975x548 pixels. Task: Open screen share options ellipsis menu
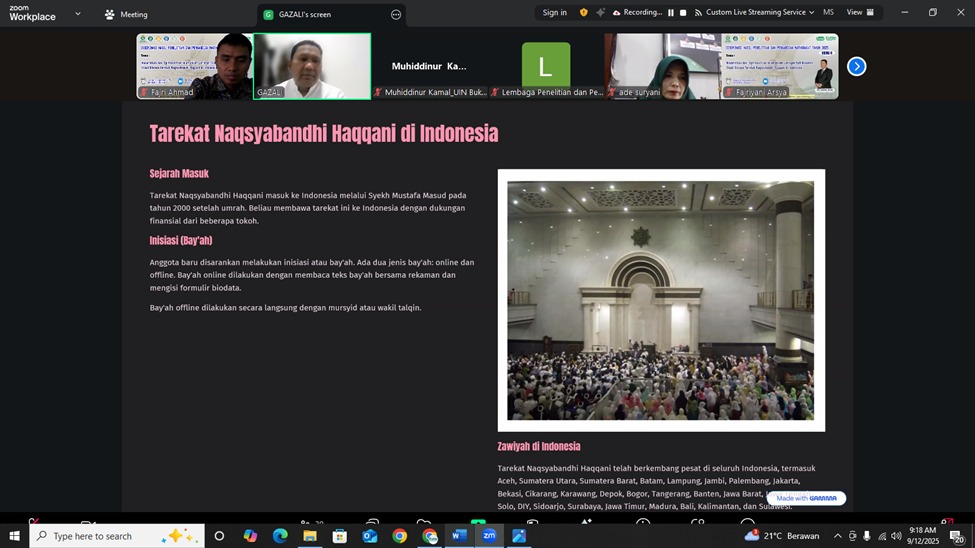(x=396, y=14)
